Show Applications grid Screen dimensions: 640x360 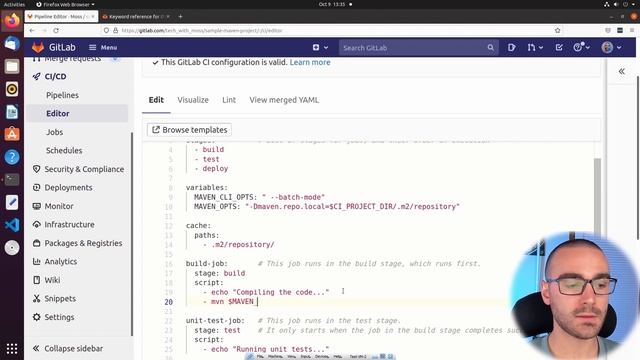(x=12, y=349)
